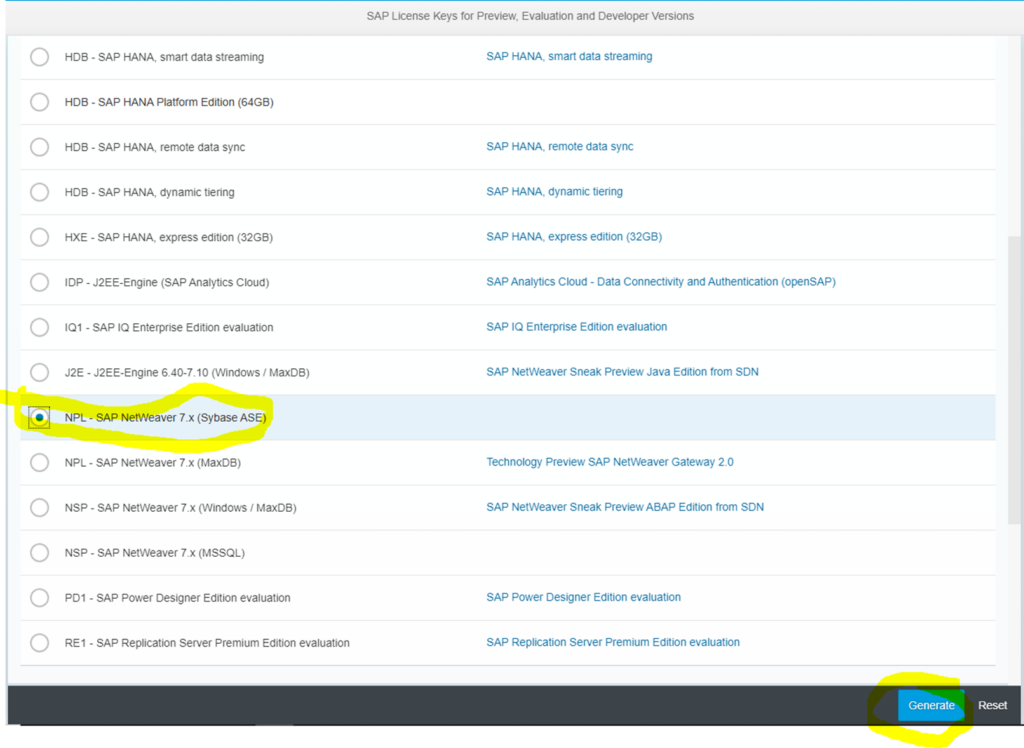Screen dimensions: 1024x748
Task: Click label RE1 - SAP Replication Server Premium
Action: (x=207, y=643)
